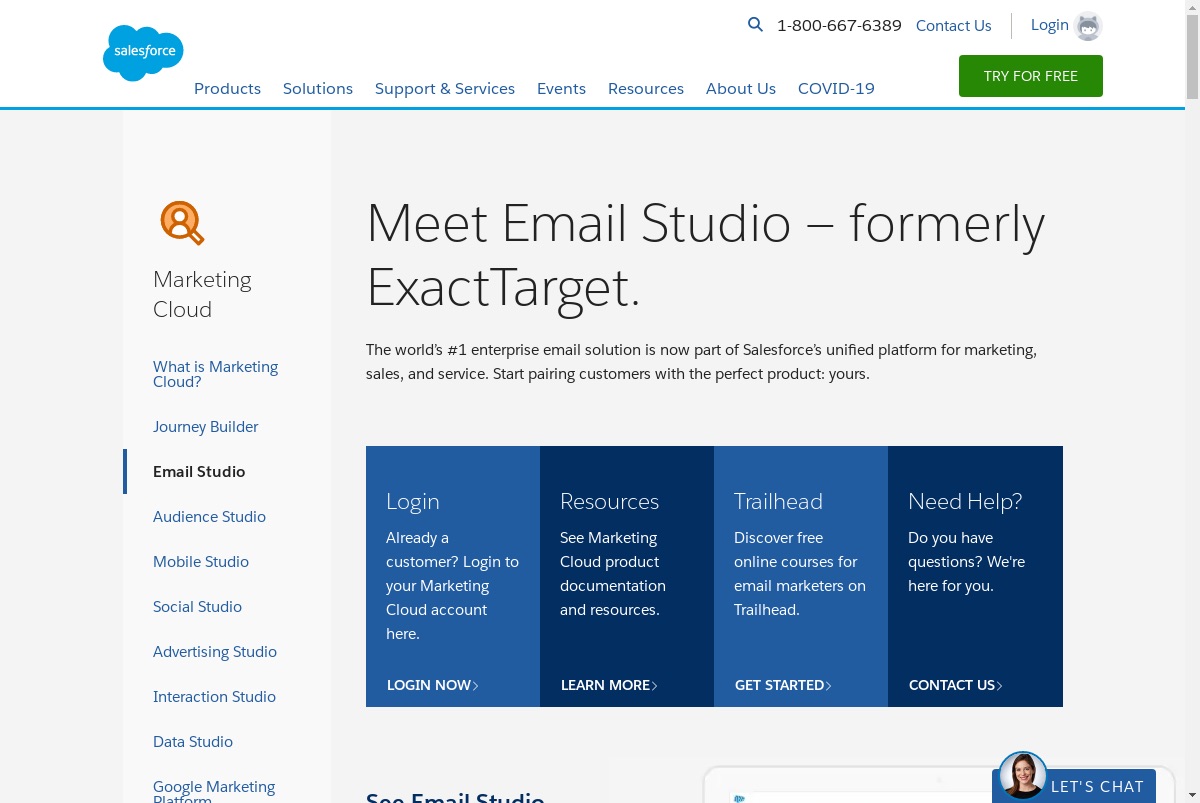Viewport: 1200px width, 803px height.
Task: Click the Salesforce cloud logo
Action: (143, 53)
